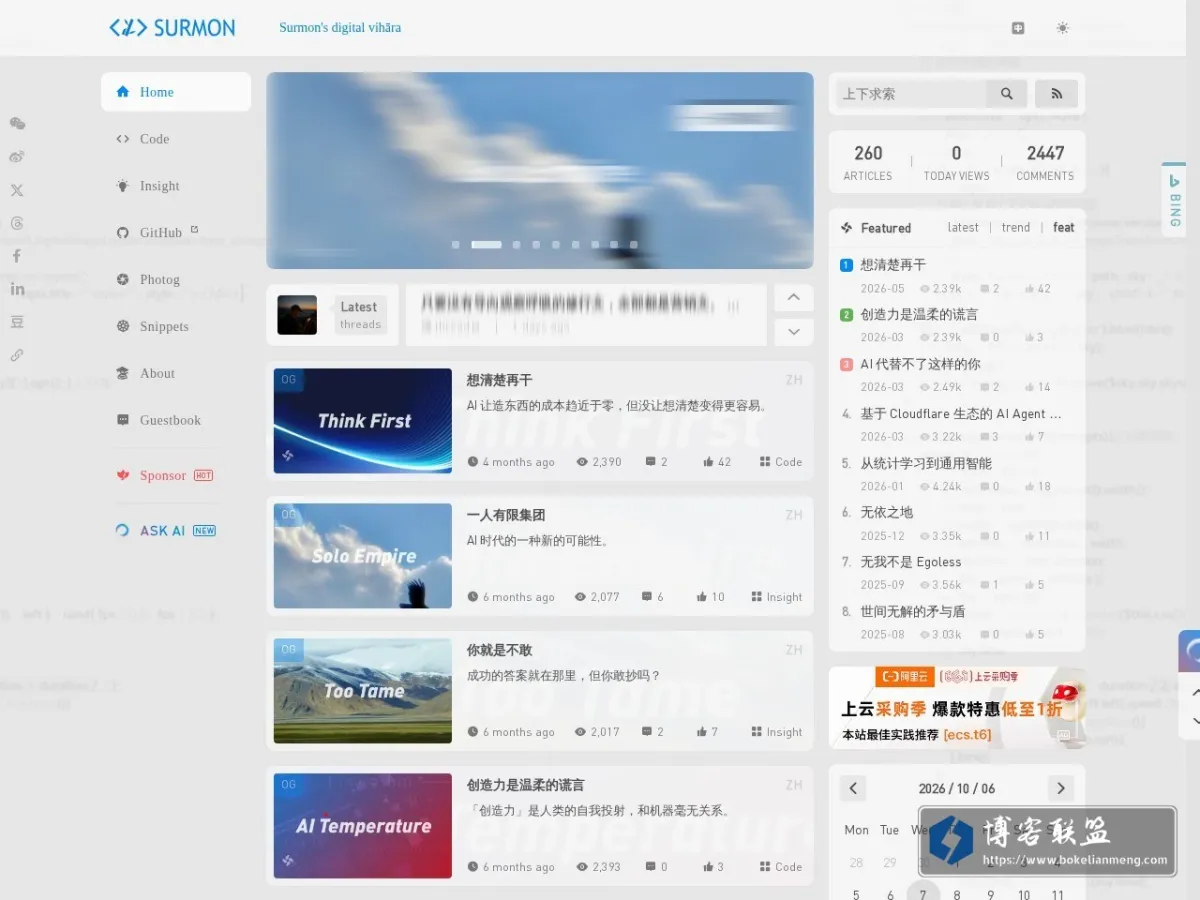
Task: Click the comments icon on 你就是不敢 post
Action: (647, 732)
